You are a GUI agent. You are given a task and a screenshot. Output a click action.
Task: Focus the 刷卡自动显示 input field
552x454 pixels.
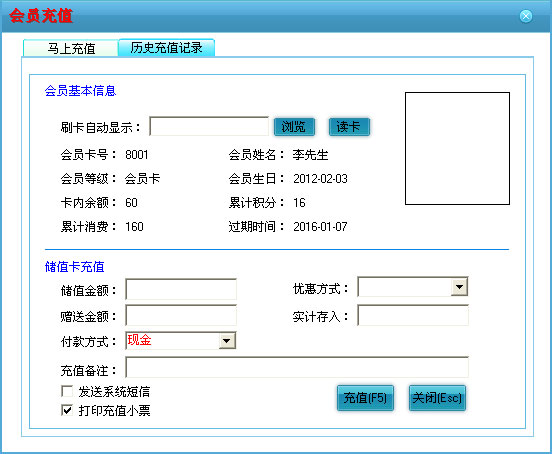(209, 126)
